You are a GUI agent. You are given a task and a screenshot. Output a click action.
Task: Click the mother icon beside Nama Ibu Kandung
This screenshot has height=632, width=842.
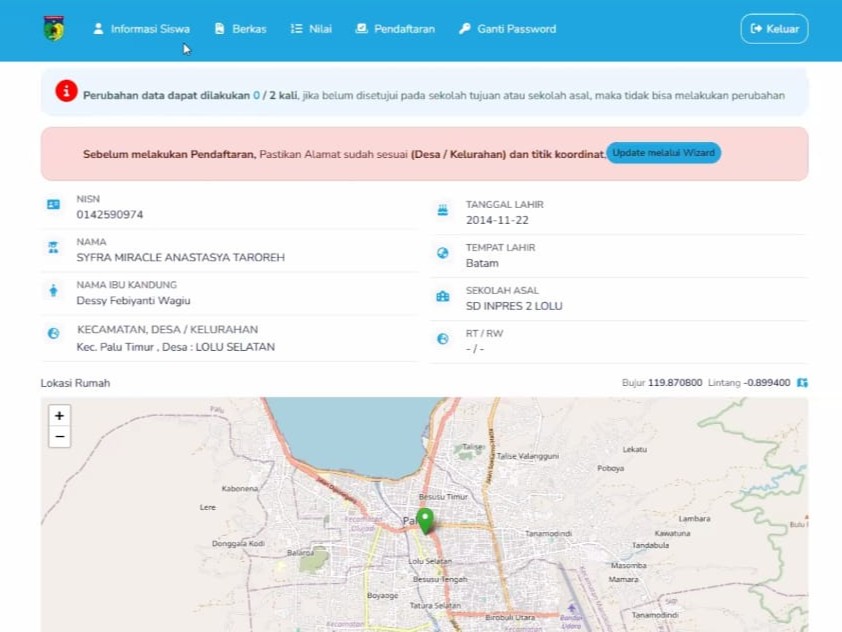coord(53,290)
